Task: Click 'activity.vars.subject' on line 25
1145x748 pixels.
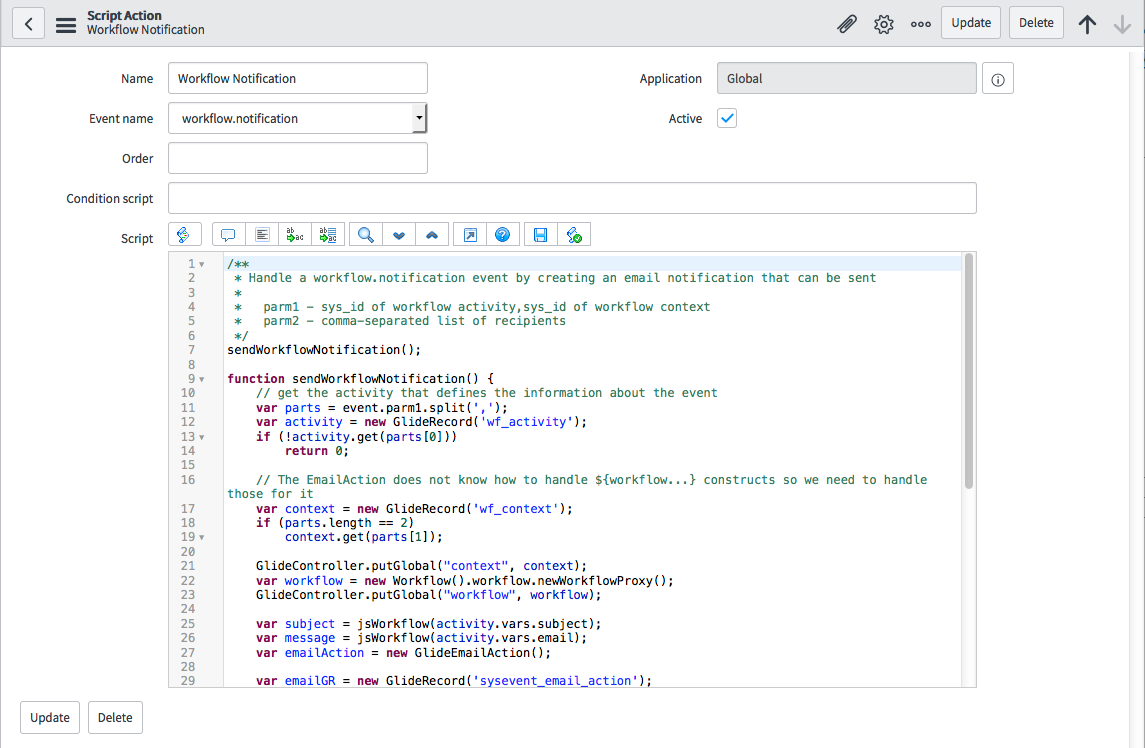Action: (512, 624)
